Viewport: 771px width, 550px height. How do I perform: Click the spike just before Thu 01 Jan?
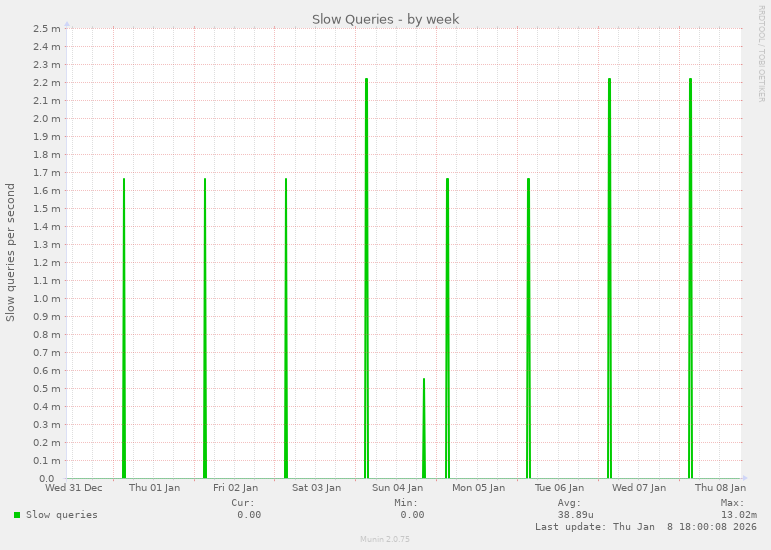(x=124, y=328)
